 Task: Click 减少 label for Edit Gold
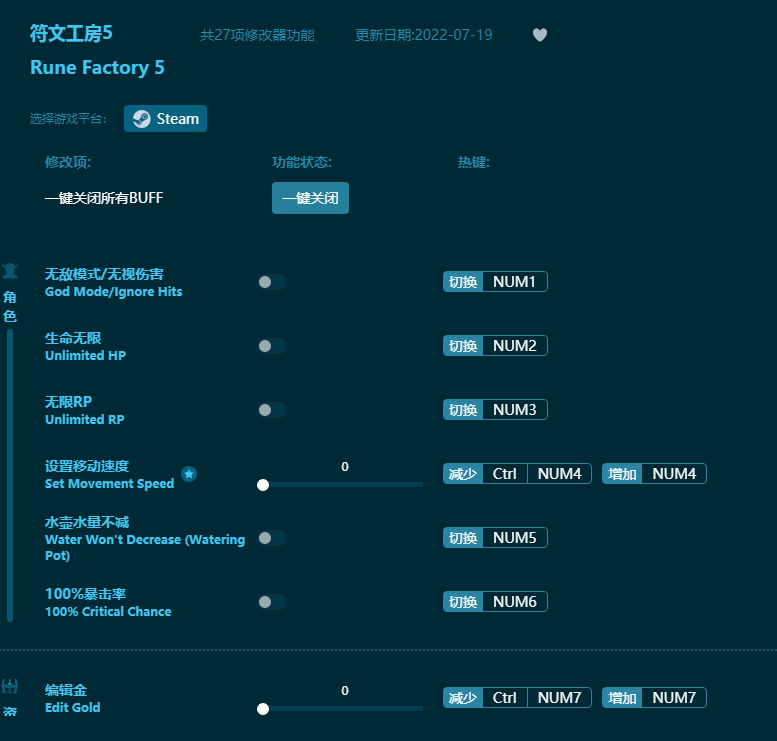click(x=463, y=697)
